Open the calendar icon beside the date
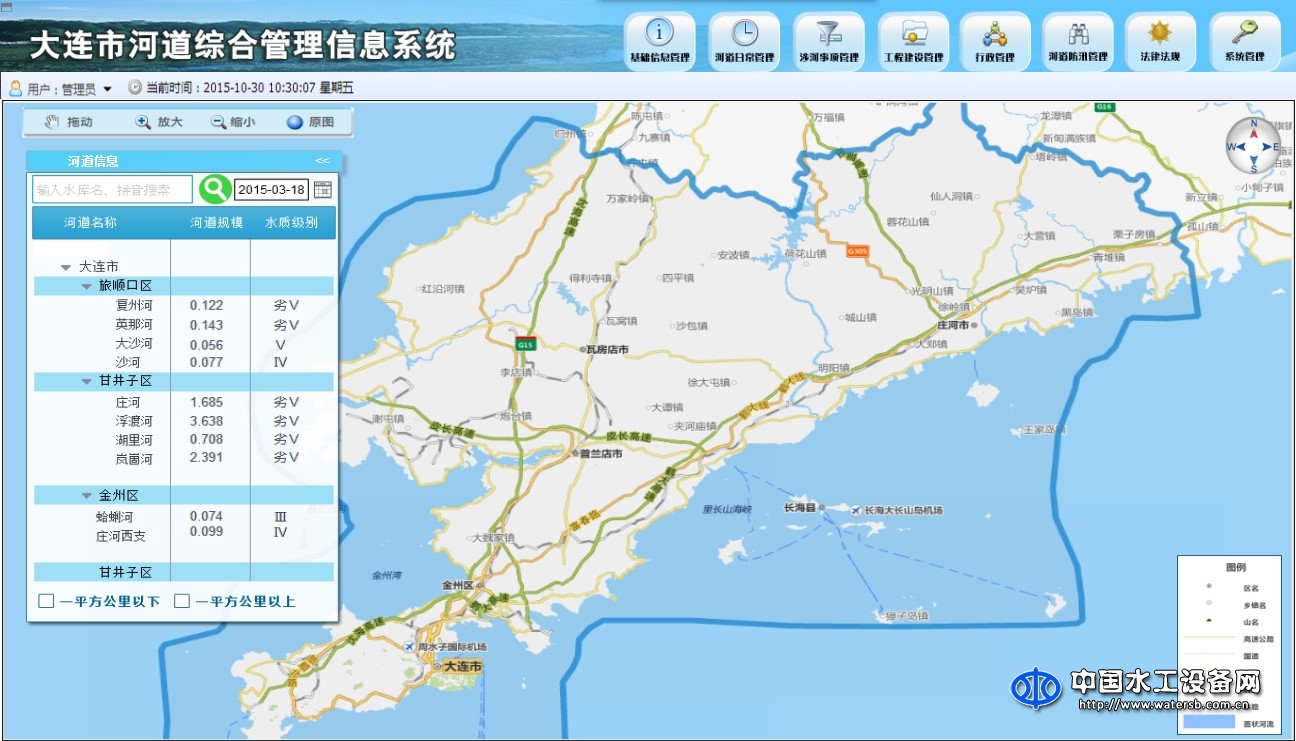 (323, 189)
